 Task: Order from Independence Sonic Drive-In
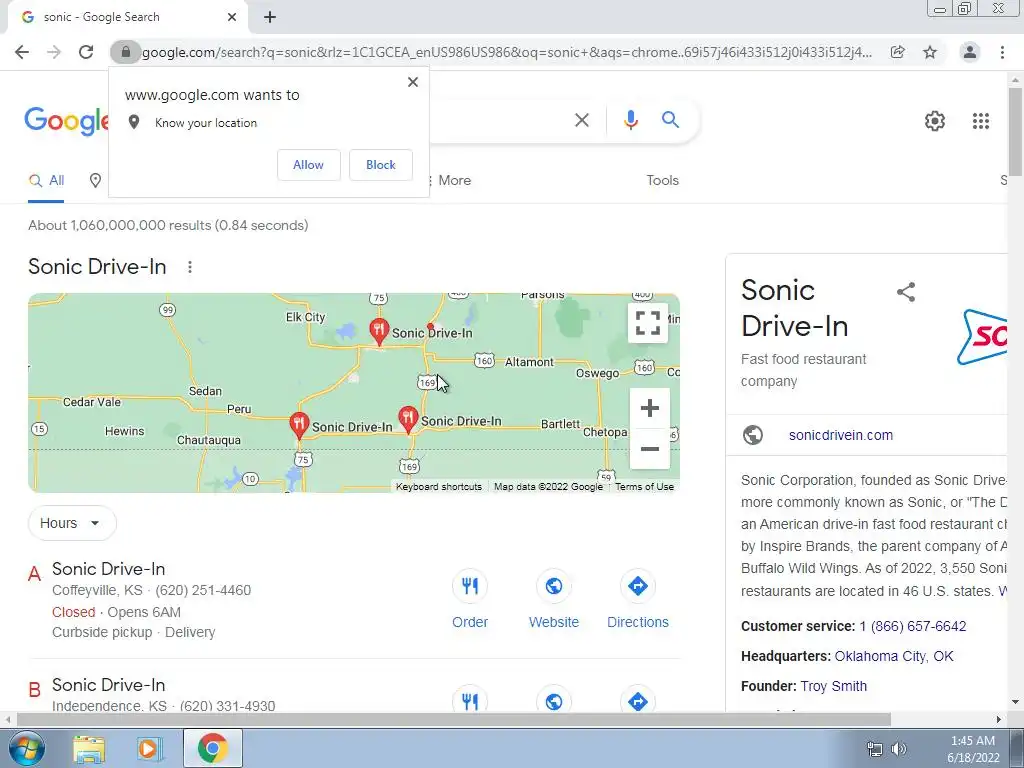[x=470, y=701]
